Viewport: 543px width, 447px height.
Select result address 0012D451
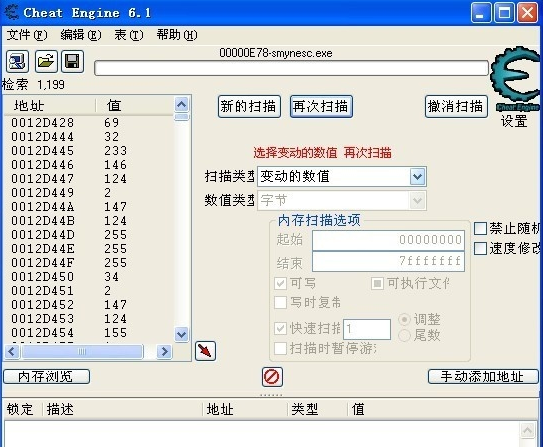coord(42,291)
